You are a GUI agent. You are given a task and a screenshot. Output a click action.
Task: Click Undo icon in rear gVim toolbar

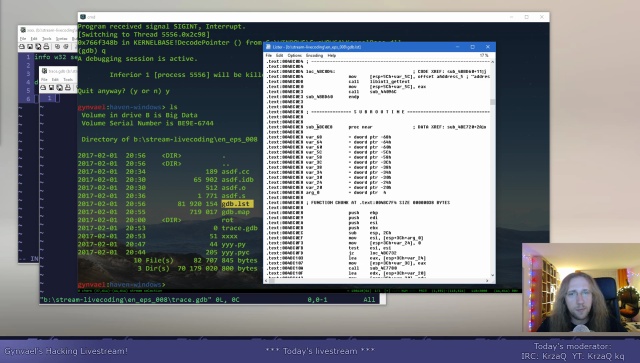click(x=58, y=47)
